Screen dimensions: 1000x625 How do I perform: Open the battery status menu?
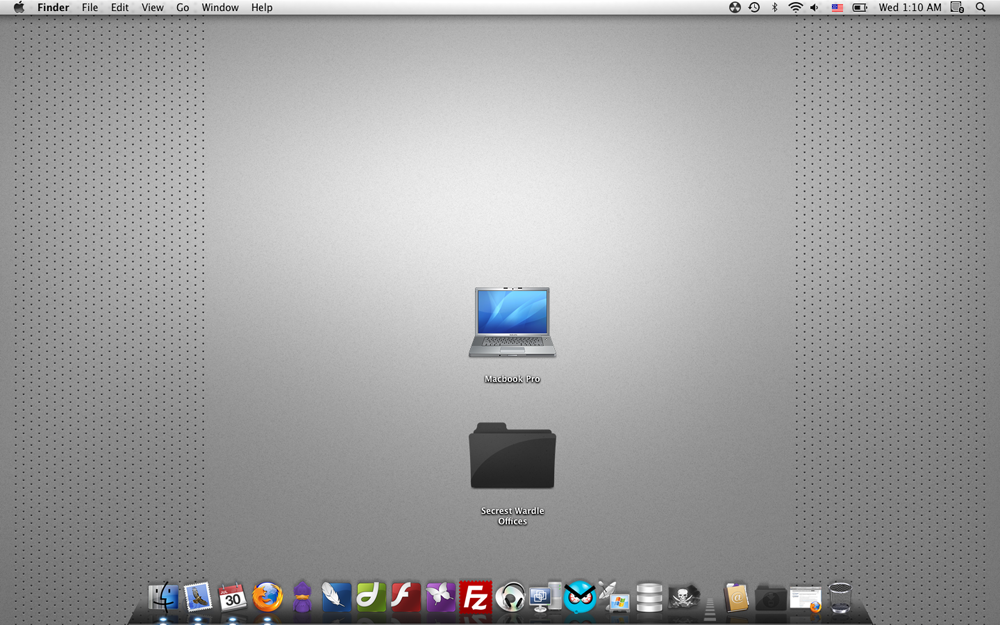pos(859,7)
